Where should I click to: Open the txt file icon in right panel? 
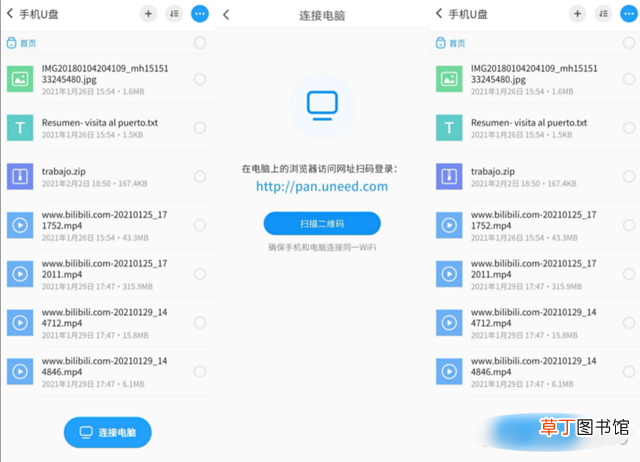(x=449, y=128)
